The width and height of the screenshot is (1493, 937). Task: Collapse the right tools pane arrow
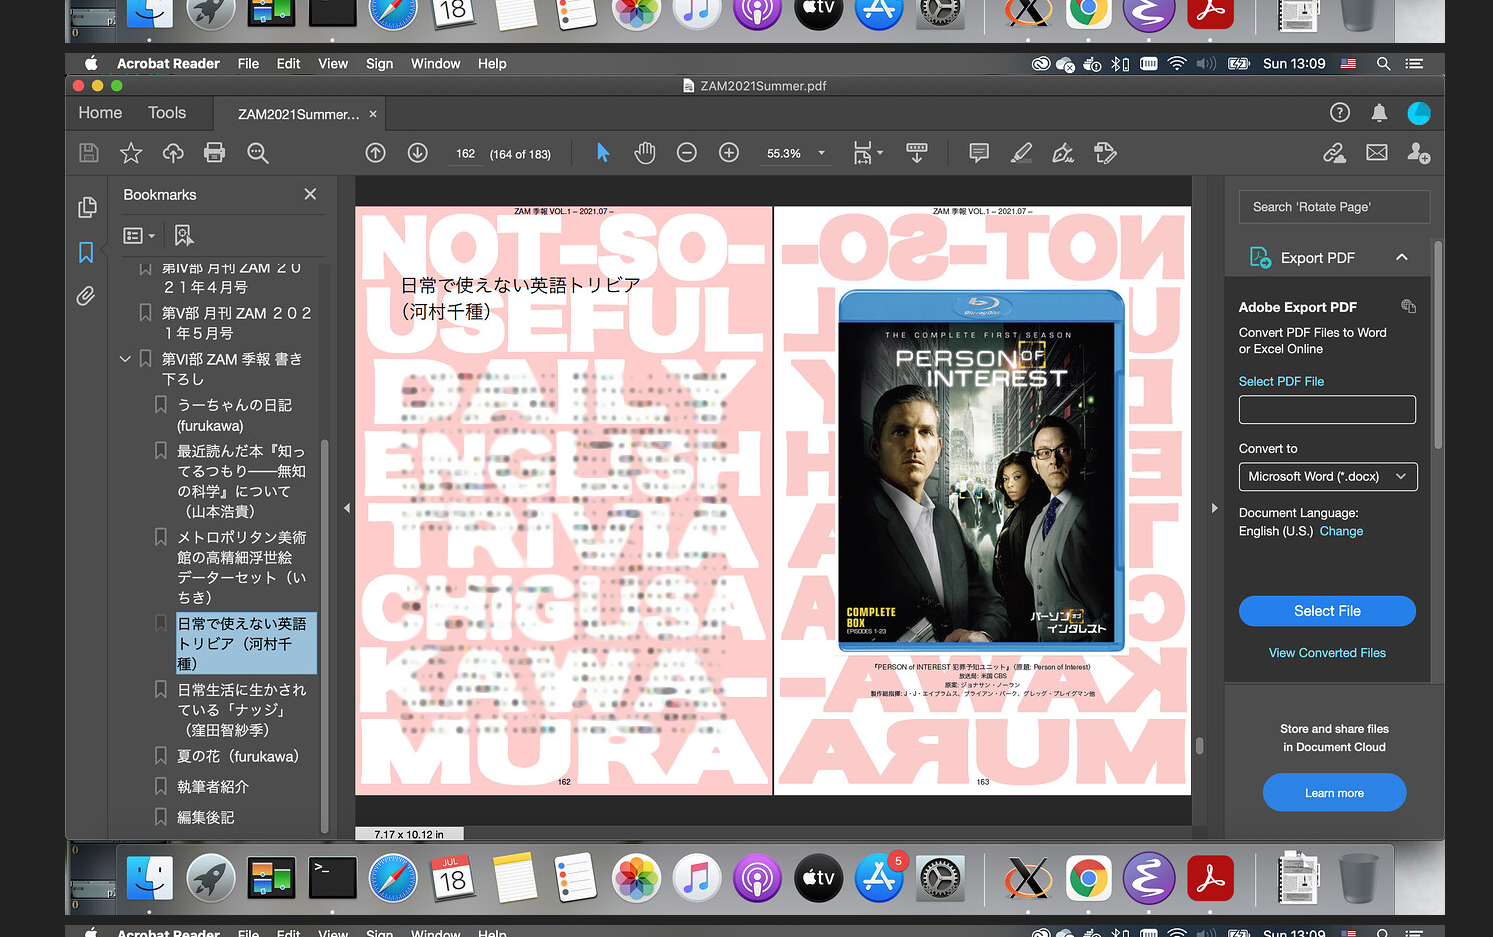pyautogui.click(x=1214, y=508)
